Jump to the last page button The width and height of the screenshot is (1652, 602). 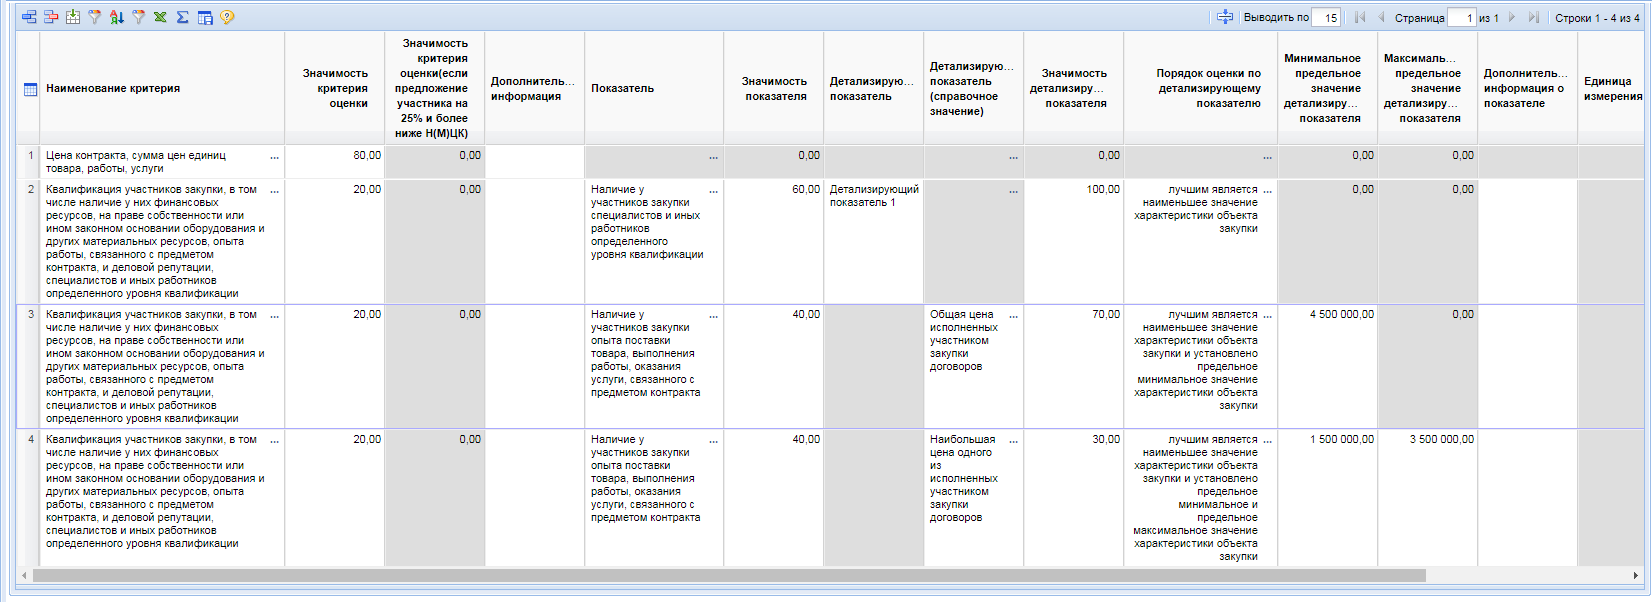[x=1533, y=17]
